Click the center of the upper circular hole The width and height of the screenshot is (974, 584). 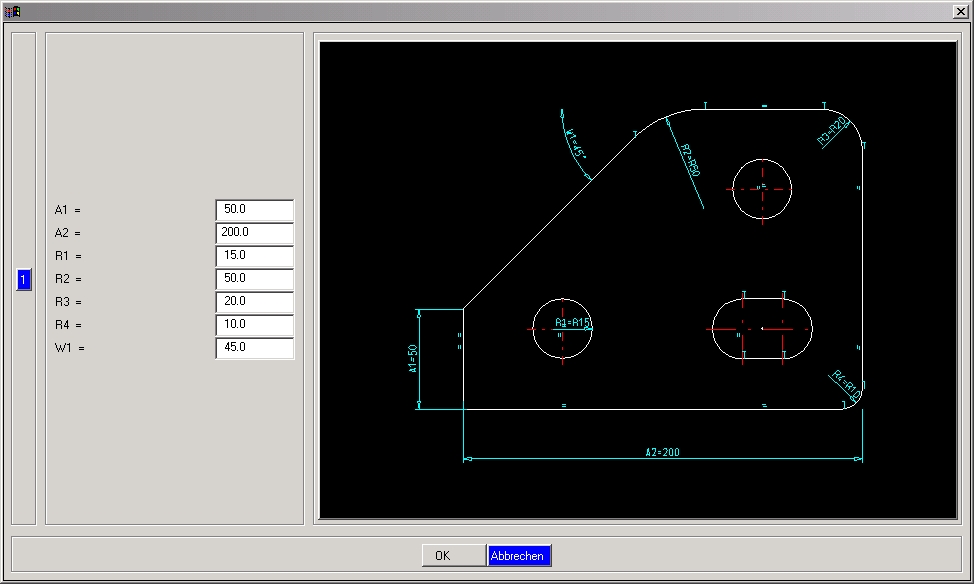point(762,187)
